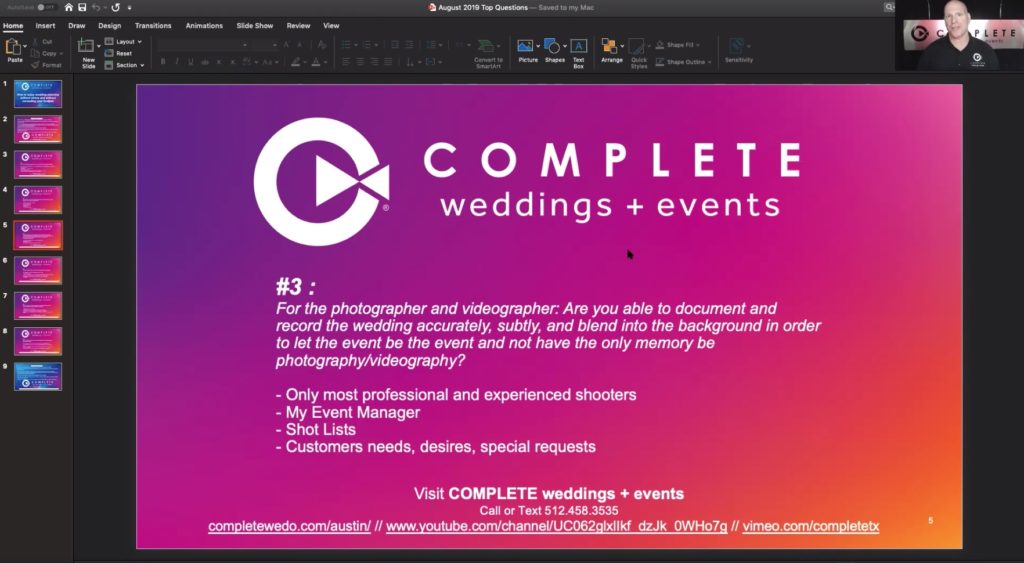
Task: Click the Save disk icon
Action: tap(82, 7)
